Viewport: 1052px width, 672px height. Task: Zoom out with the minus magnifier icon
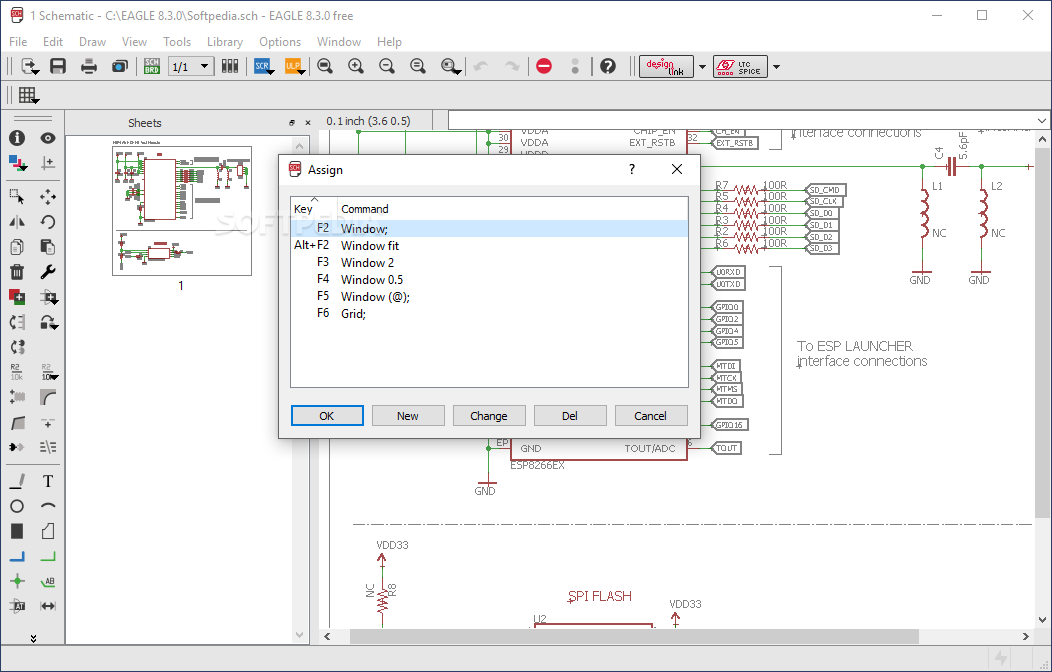coord(386,66)
